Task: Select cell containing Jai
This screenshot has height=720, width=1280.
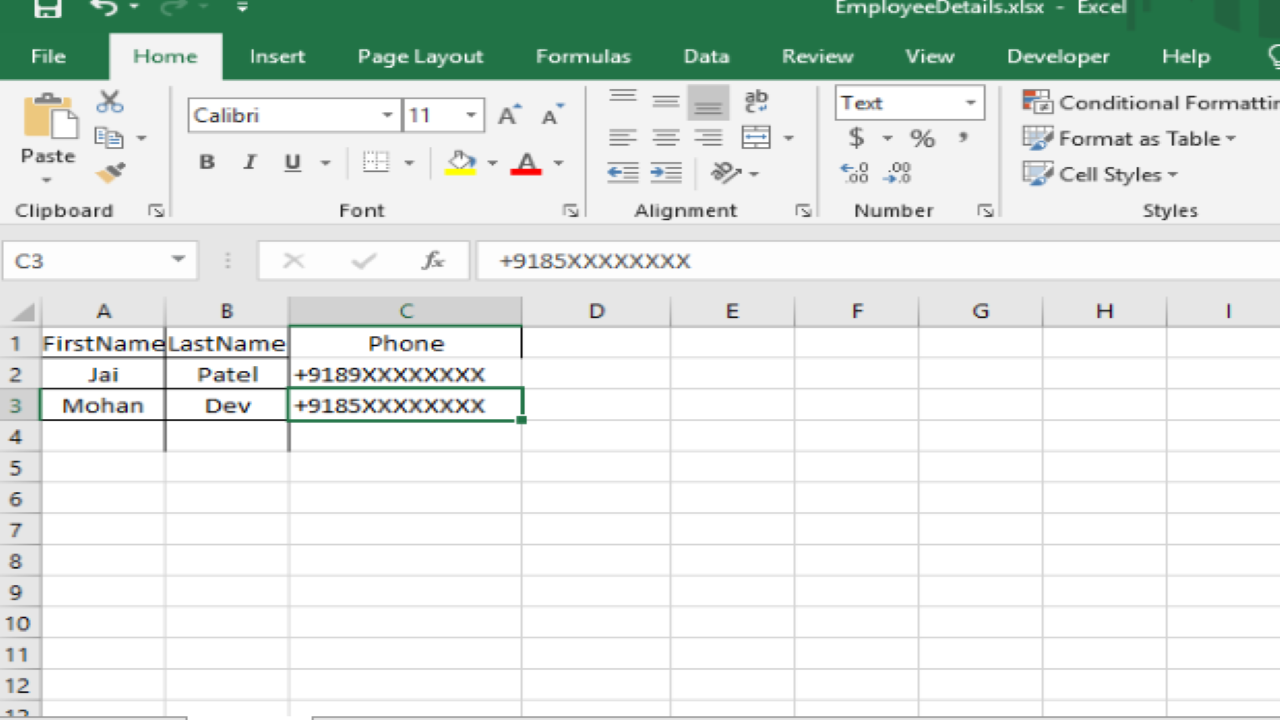Action: click(x=103, y=375)
